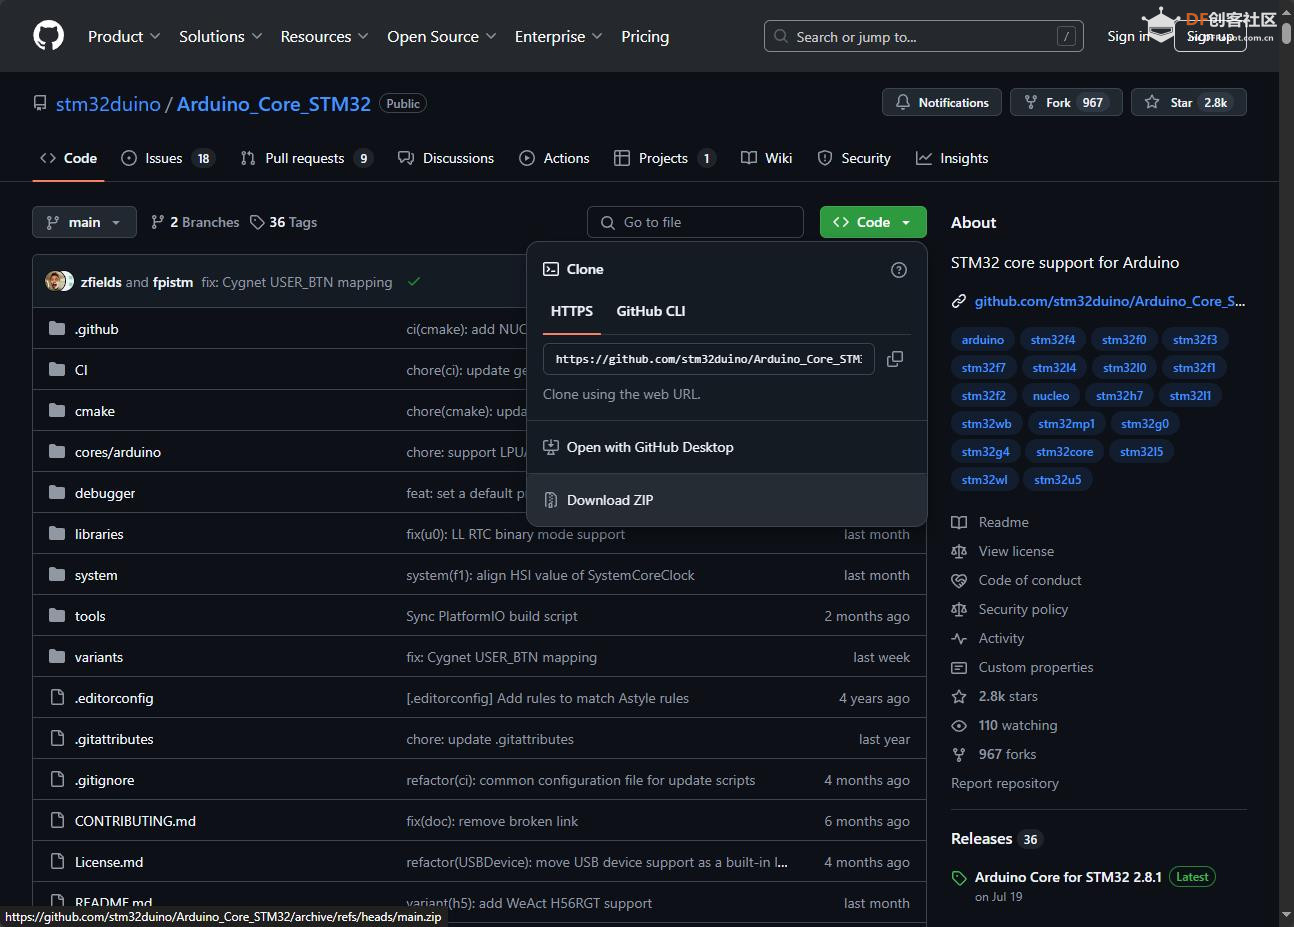Viewport: 1294px width, 927px height.
Task: Open the cores/arduino folder
Action: pyautogui.click(x=118, y=452)
